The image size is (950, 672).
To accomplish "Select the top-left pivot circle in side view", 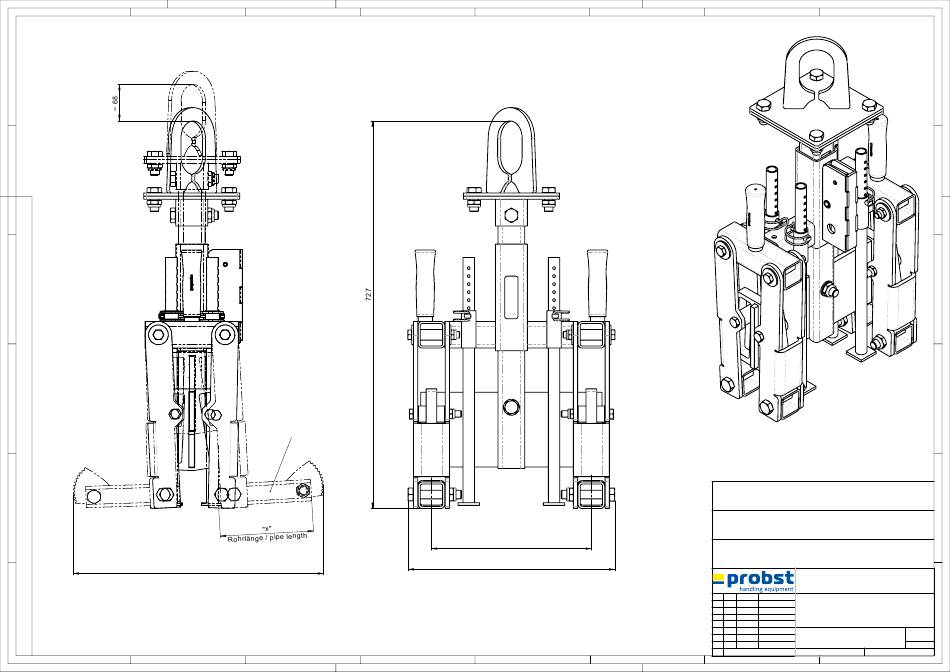I will 156,334.
